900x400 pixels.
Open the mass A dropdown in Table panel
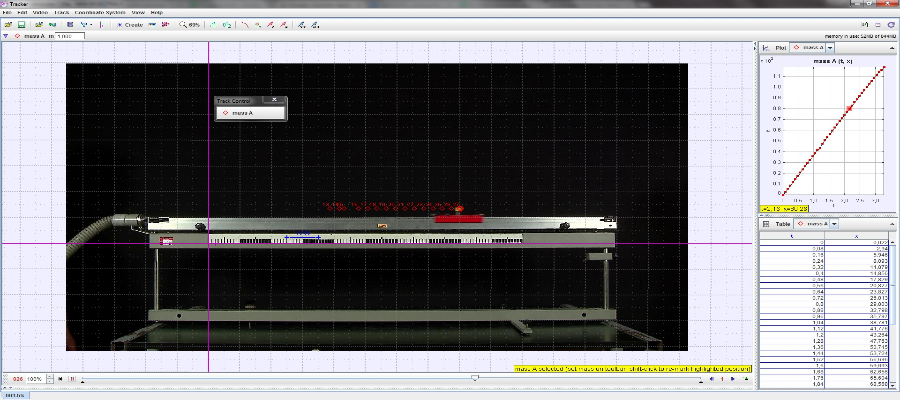[x=834, y=224]
